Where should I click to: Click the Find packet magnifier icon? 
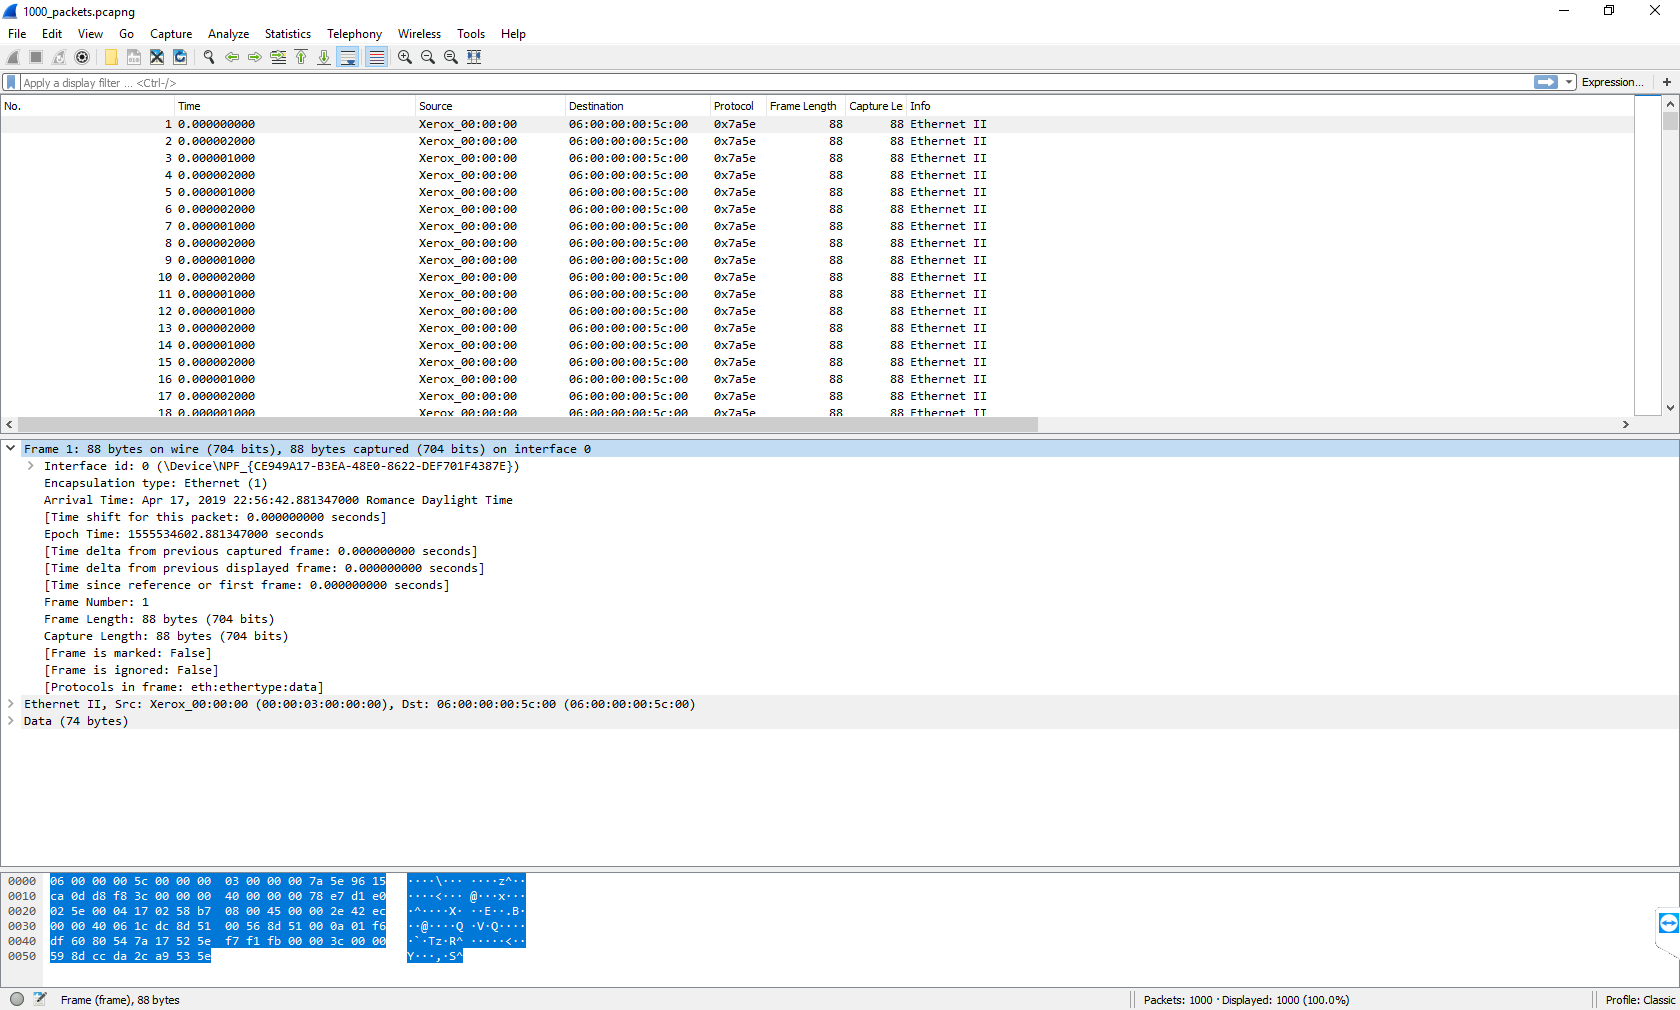[x=209, y=57]
